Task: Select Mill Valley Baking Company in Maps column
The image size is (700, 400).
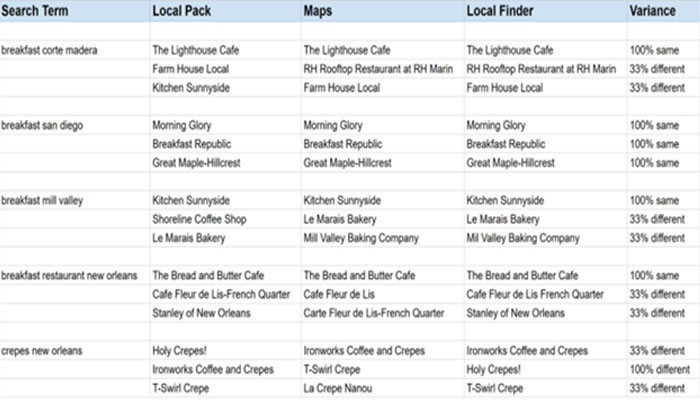Action: (x=361, y=238)
